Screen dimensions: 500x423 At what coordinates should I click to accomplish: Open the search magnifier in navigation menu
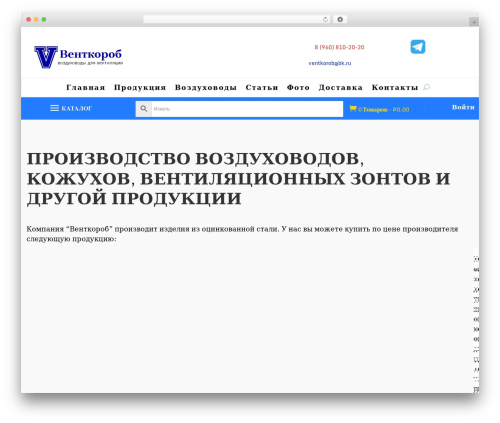coord(426,87)
